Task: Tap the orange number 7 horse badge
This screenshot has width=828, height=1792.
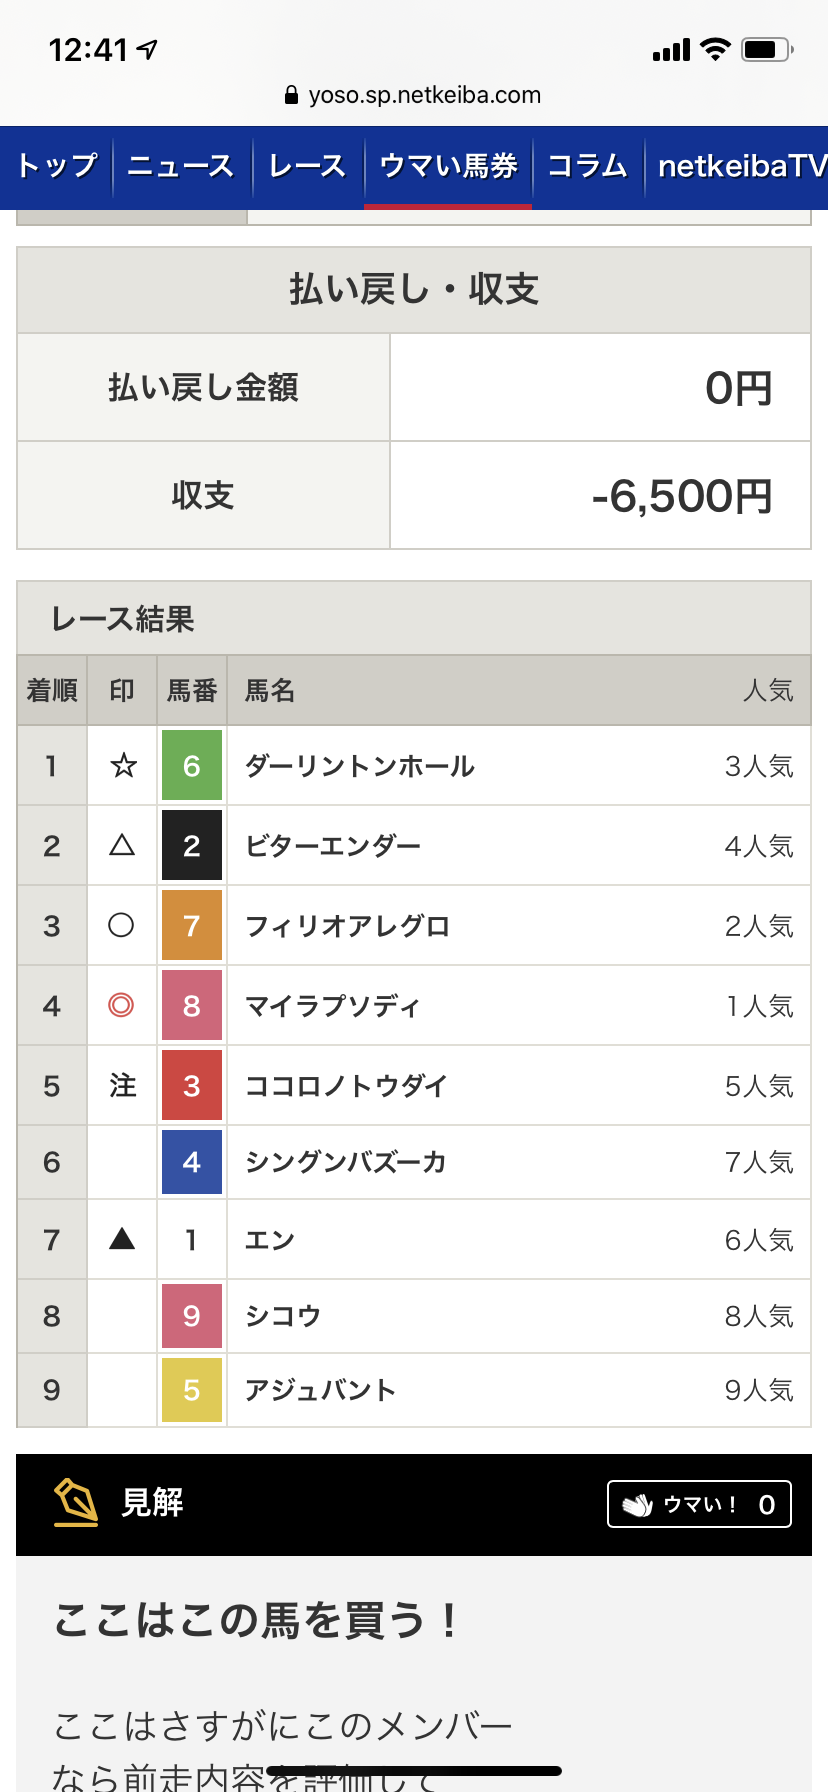Action: coord(192,925)
